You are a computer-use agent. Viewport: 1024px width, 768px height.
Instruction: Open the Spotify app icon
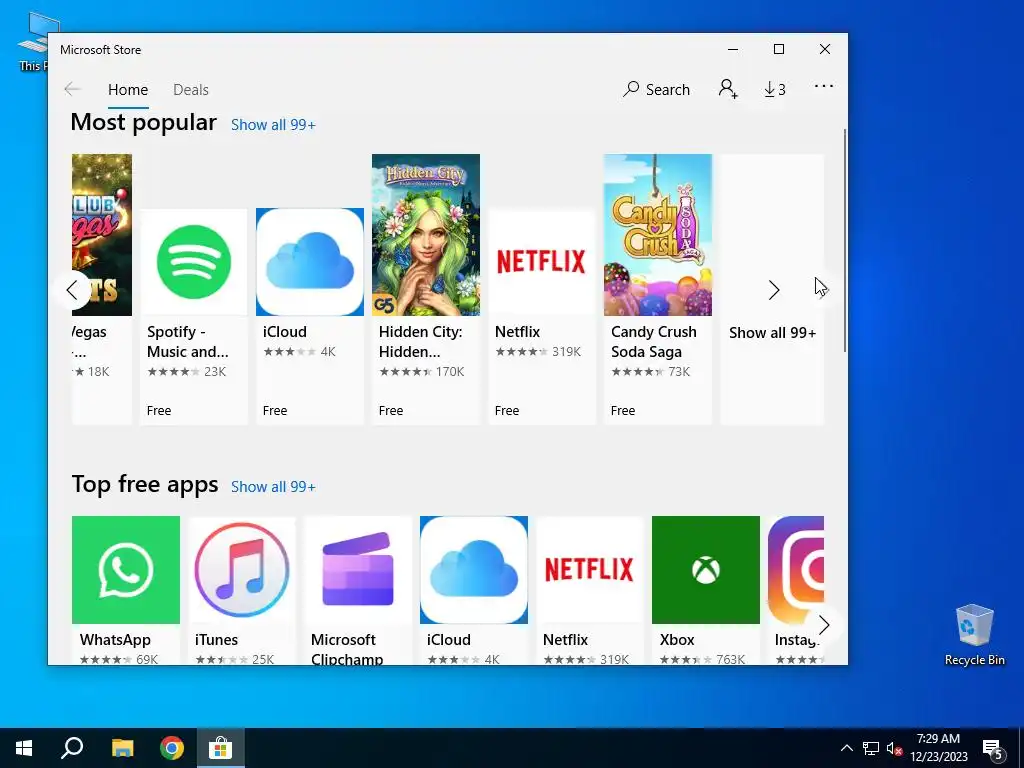(194, 262)
